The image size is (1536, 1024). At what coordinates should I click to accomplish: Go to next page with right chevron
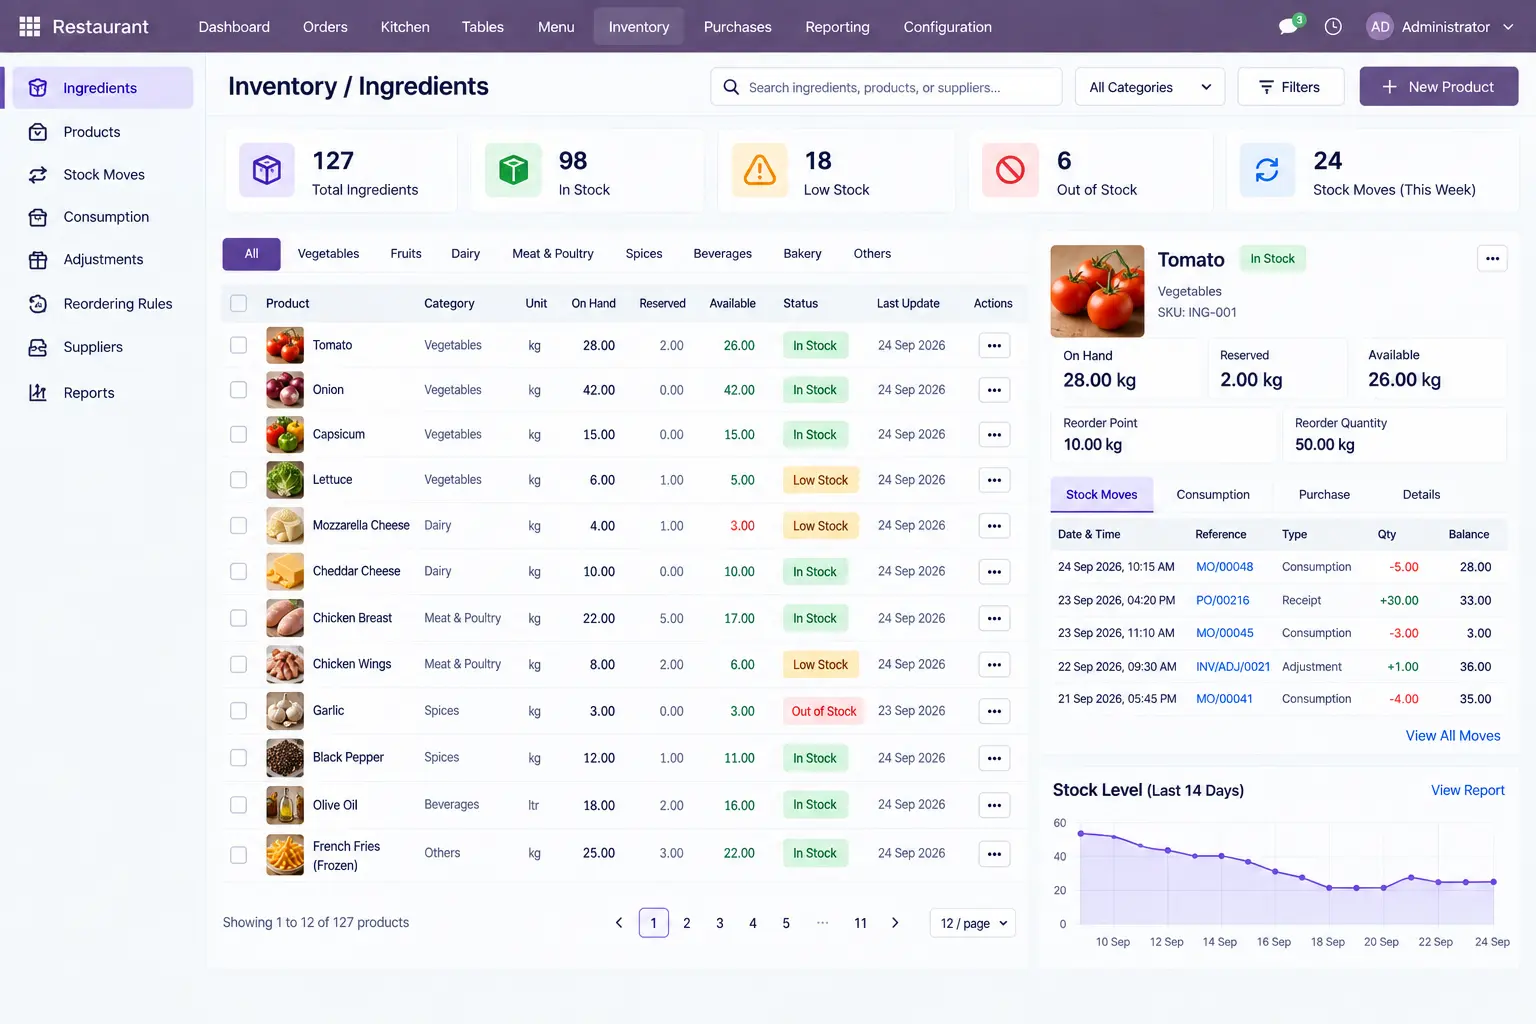(x=895, y=923)
